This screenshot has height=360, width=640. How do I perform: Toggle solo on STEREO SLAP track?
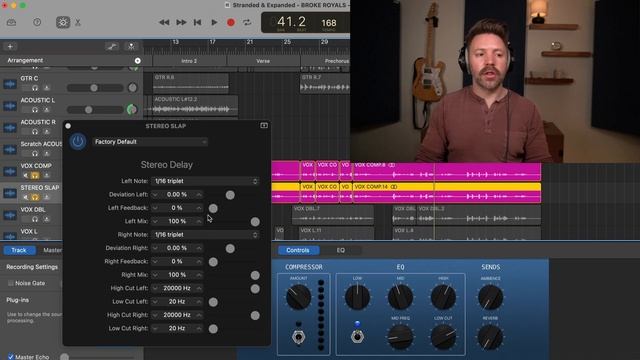35,198
